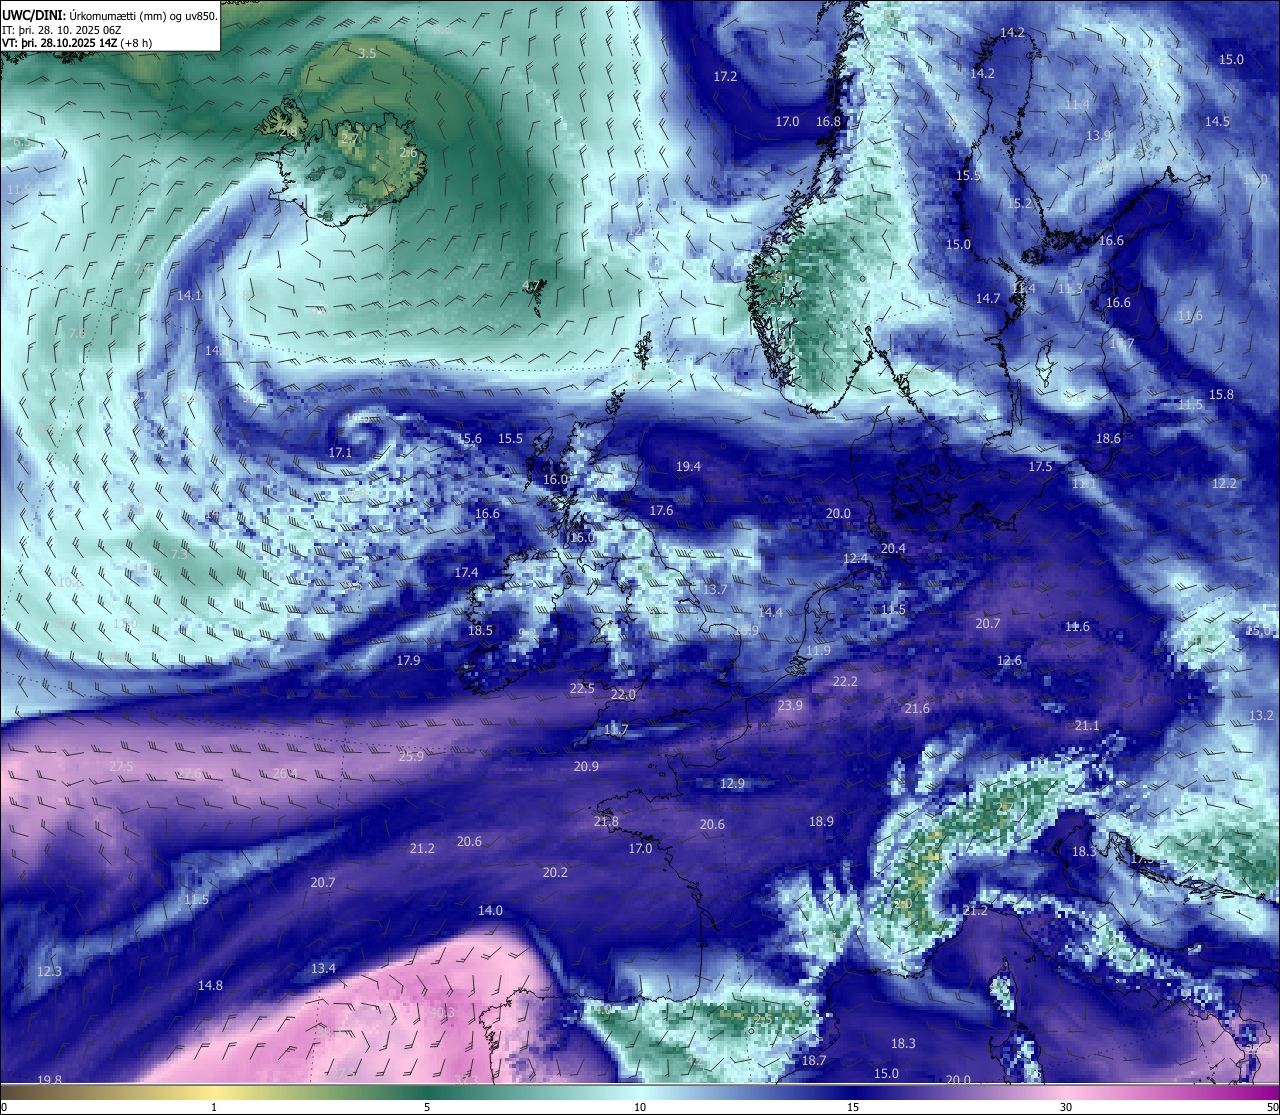Click the legend tick labeled 30
The image size is (1280, 1115).
[x=1066, y=1107]
